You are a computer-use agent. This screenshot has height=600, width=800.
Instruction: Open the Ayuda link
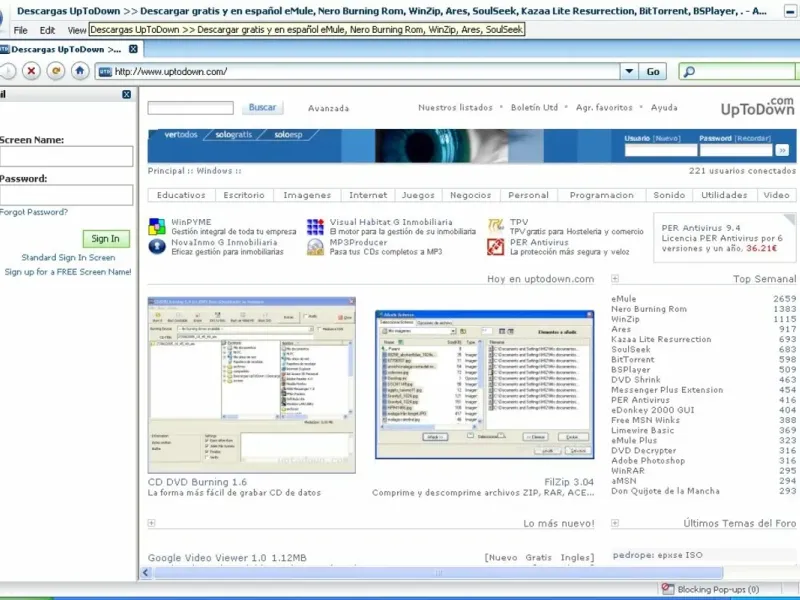pos(664,108)
